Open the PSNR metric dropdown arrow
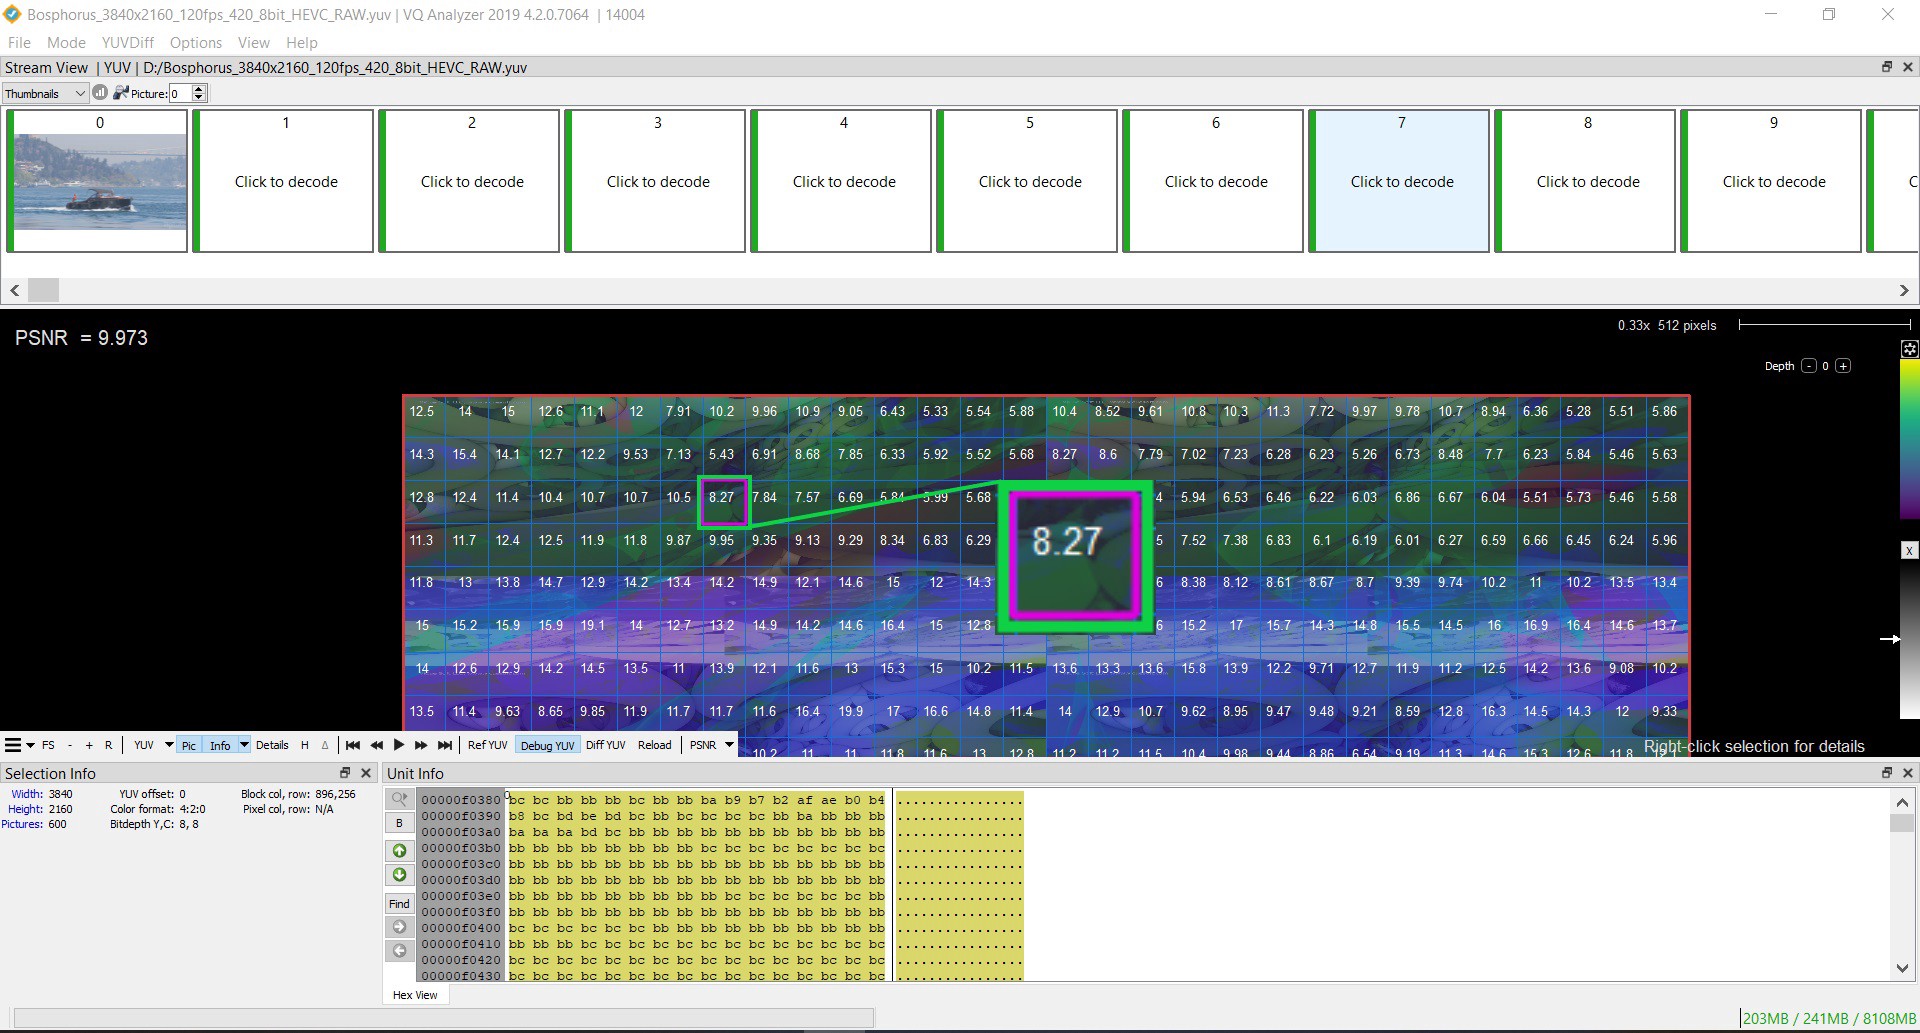This screenshot has height=1033, width=1920. click(729, 745)
